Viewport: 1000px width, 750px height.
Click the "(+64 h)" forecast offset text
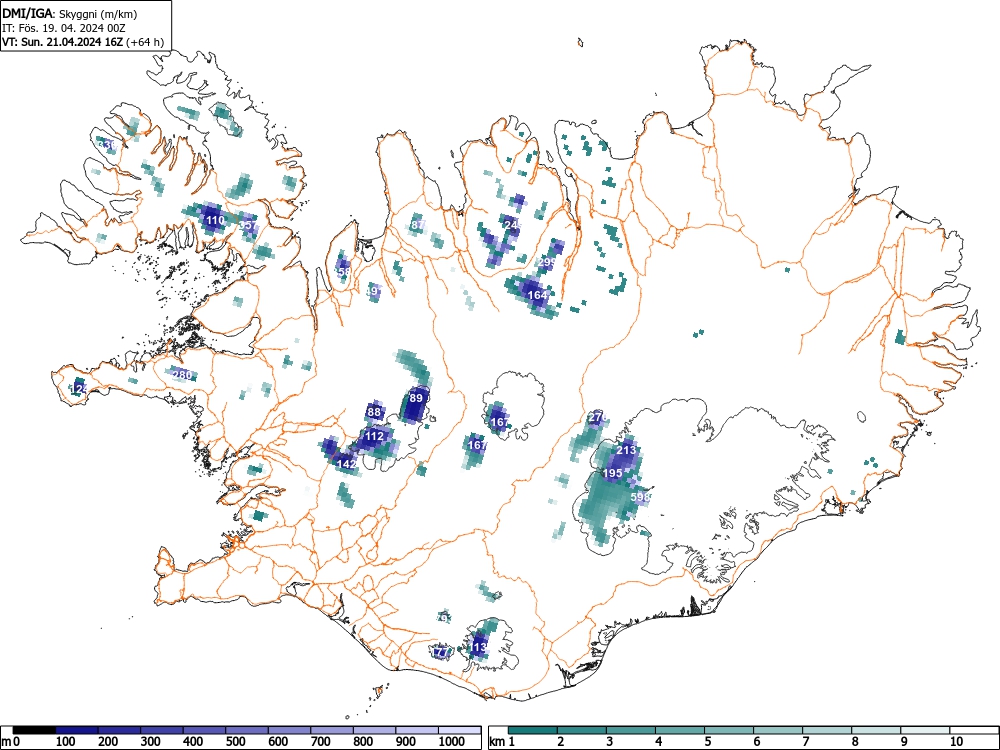(146, 42)
